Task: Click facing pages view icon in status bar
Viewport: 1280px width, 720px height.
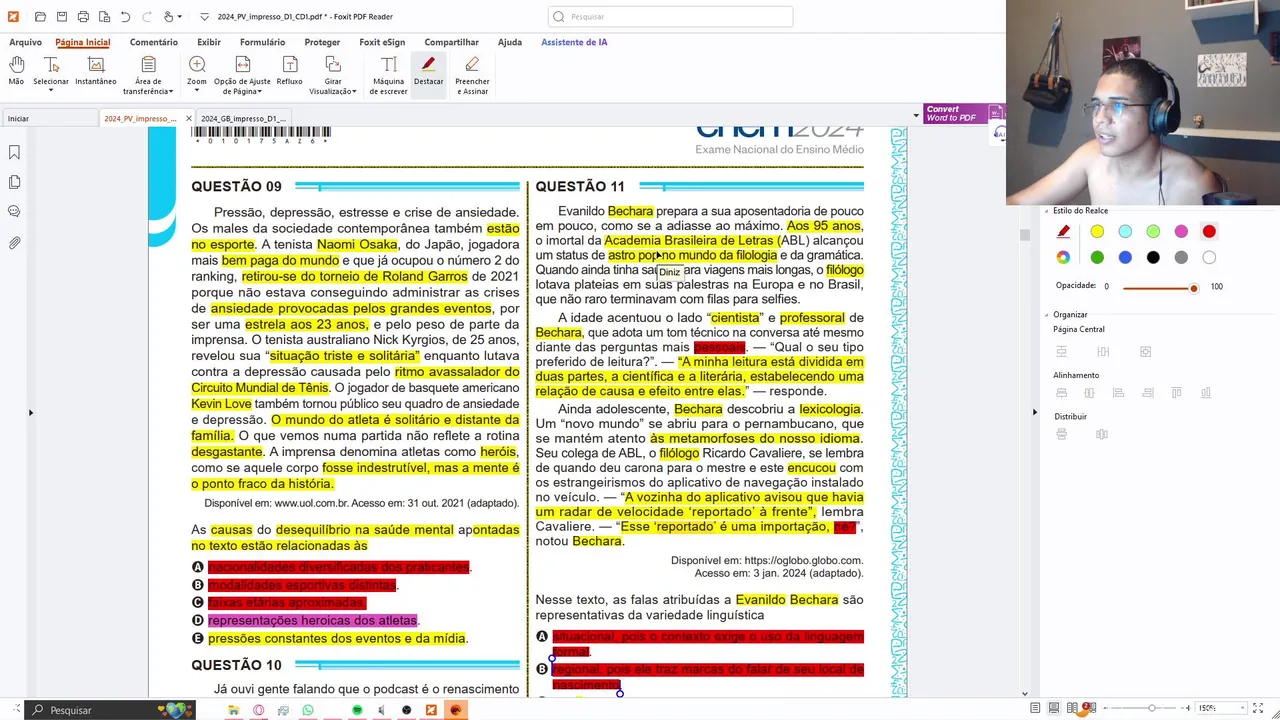Action: click(x=1072, y=708)
